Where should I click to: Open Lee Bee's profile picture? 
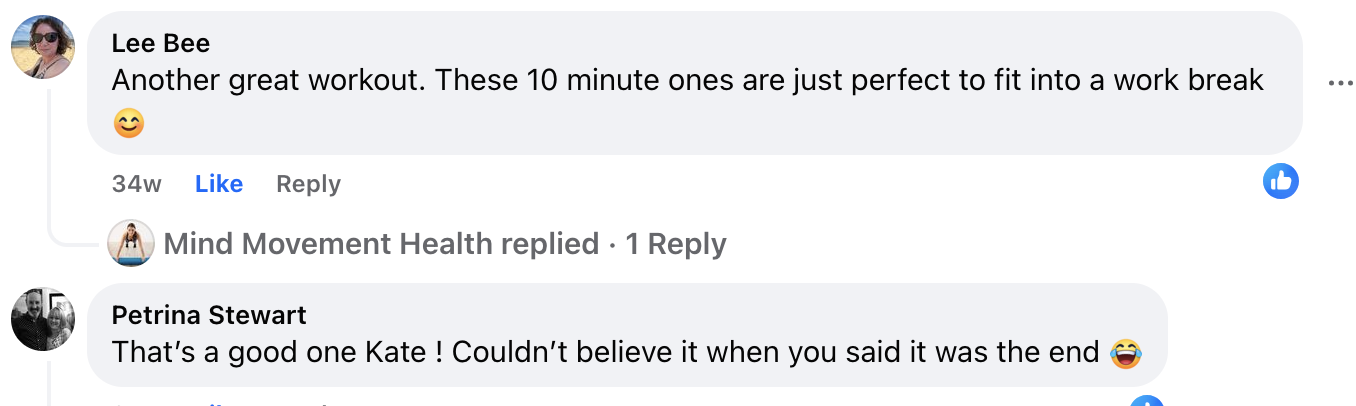pyautogui.click(x=42, y=46)
